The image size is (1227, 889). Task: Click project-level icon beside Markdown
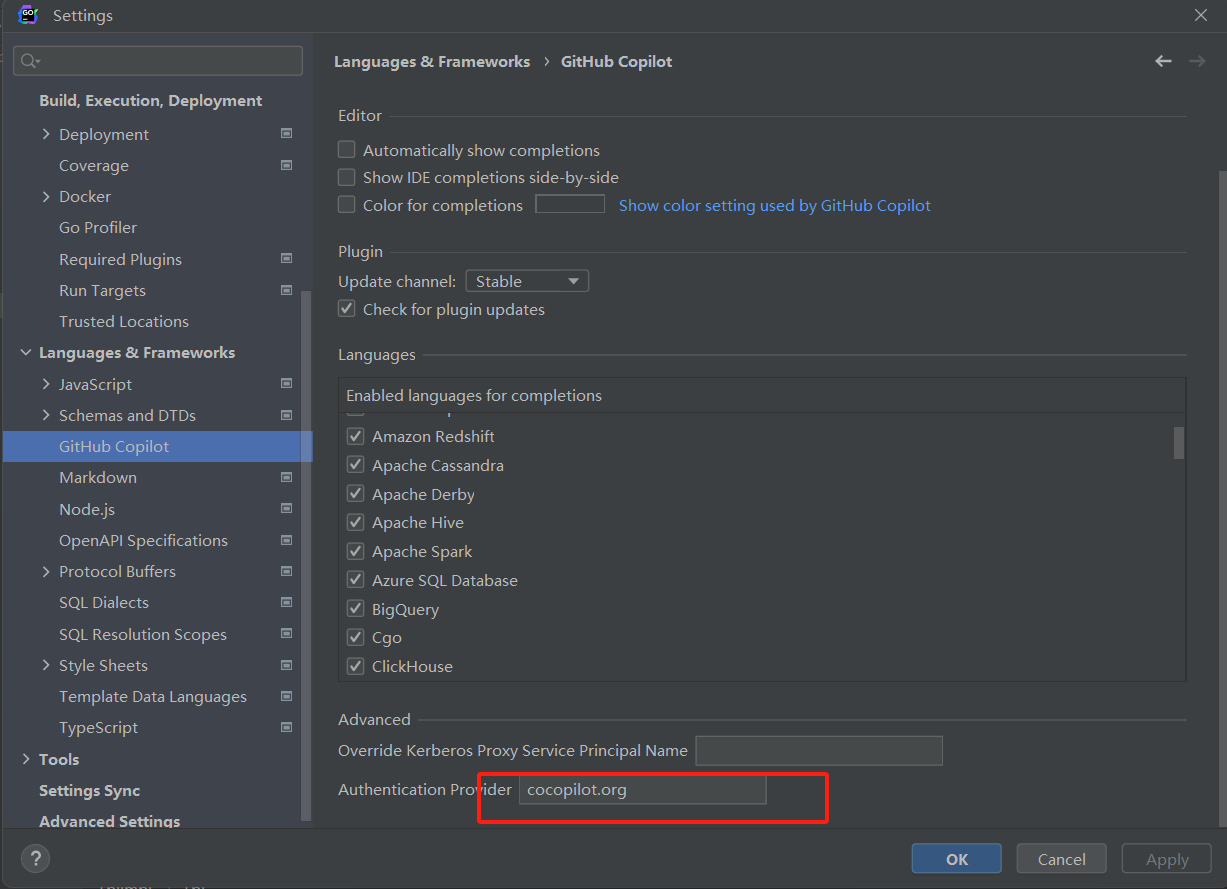pyautogui.click(x=287, y=477)
